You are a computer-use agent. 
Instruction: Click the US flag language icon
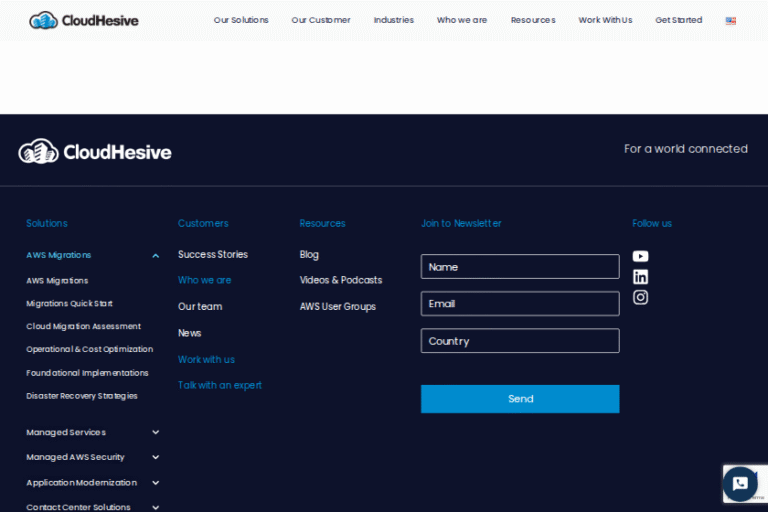(x=731, y=20)
